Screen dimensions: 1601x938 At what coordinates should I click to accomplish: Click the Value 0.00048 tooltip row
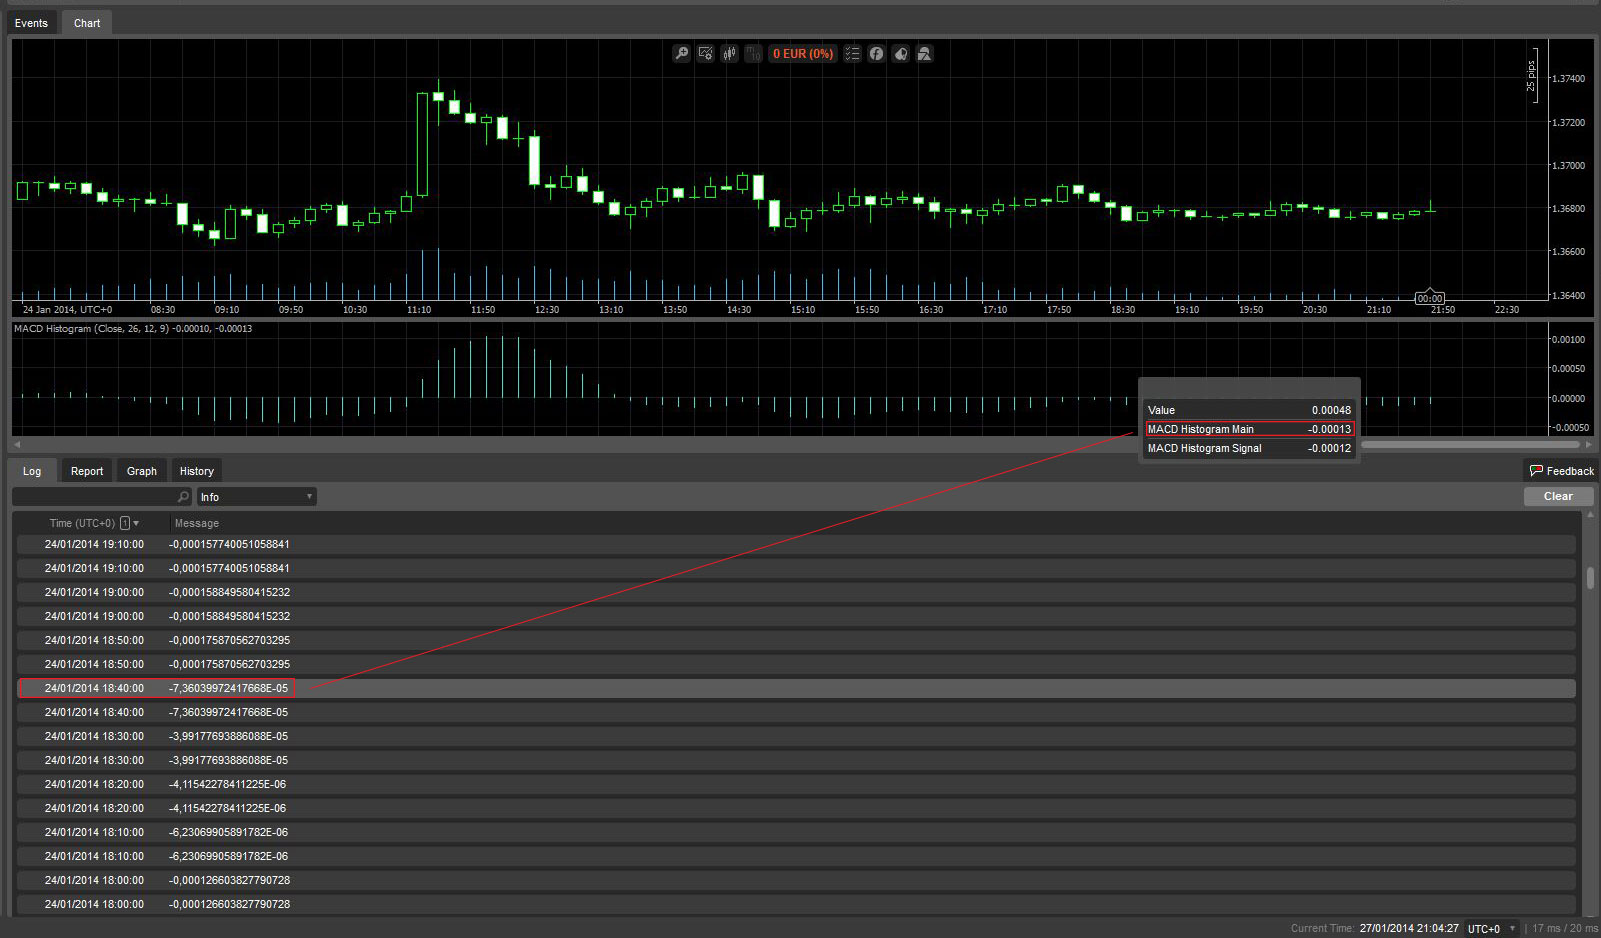click(1249, 410)
